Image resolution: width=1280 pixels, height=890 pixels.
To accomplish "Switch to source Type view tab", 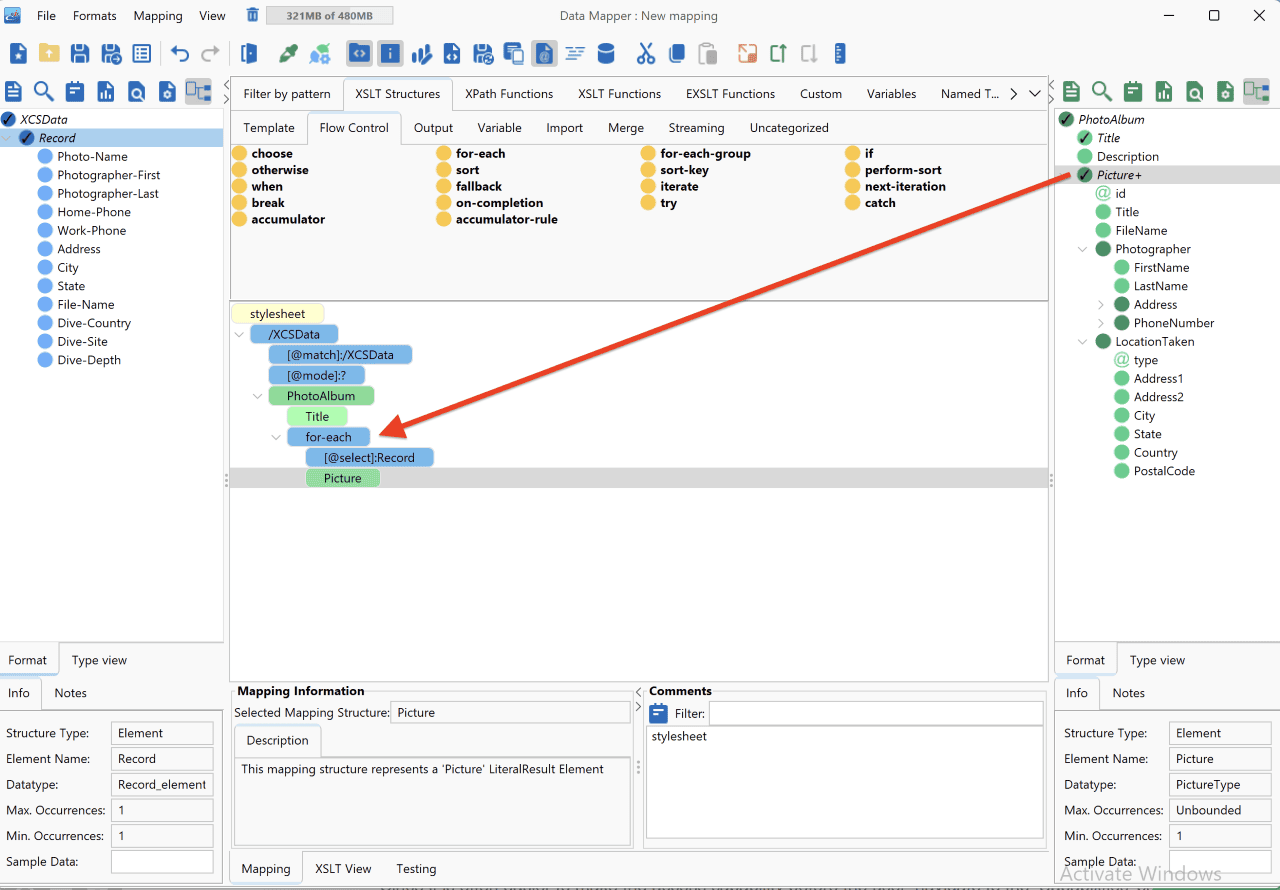I will click(99, 660).
